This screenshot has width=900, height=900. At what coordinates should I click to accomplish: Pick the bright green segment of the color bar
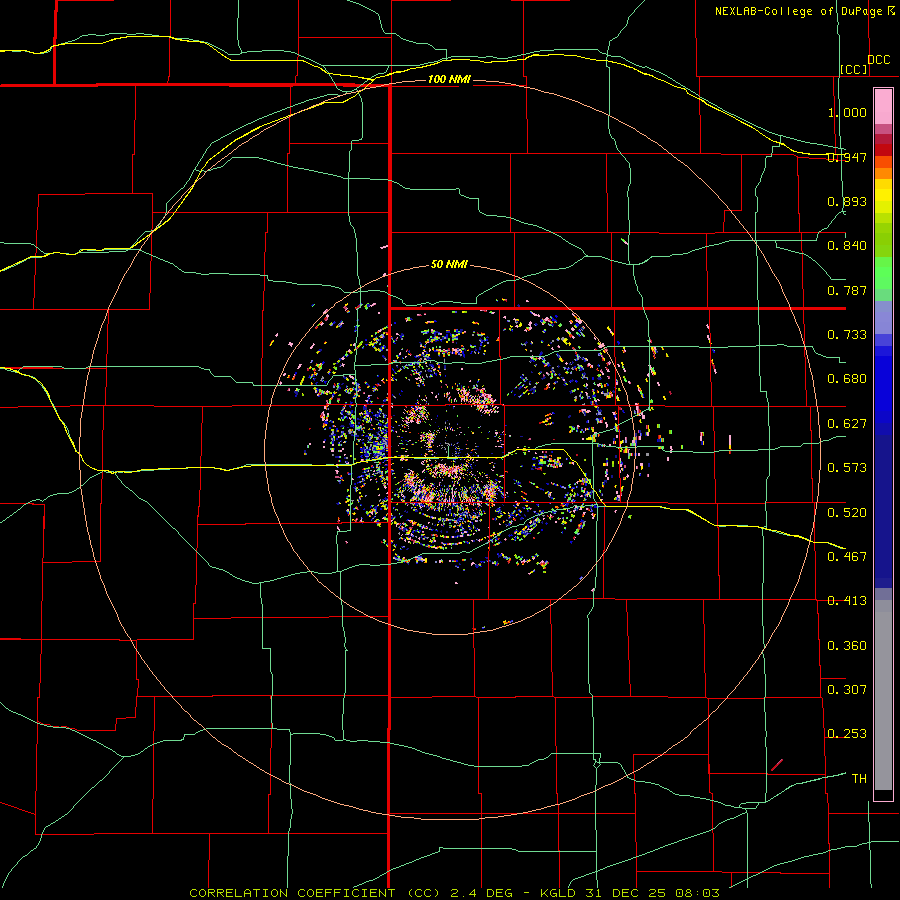pos(883,273)
